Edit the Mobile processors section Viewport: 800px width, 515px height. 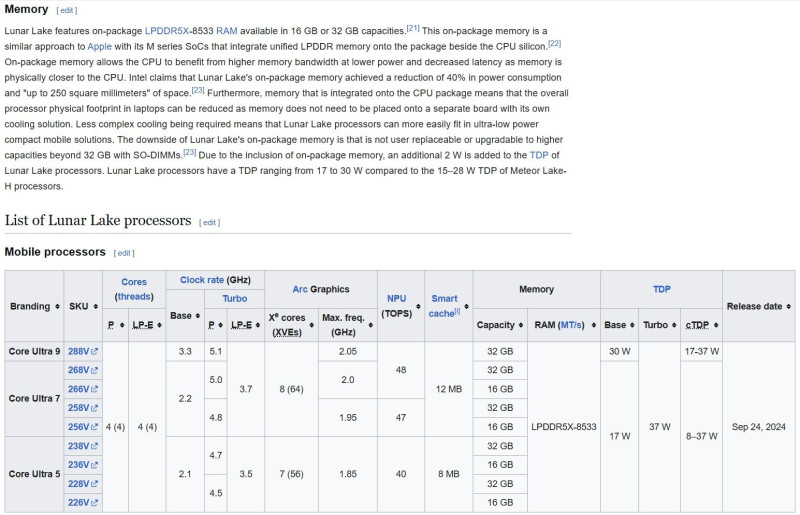click(124, 253)
